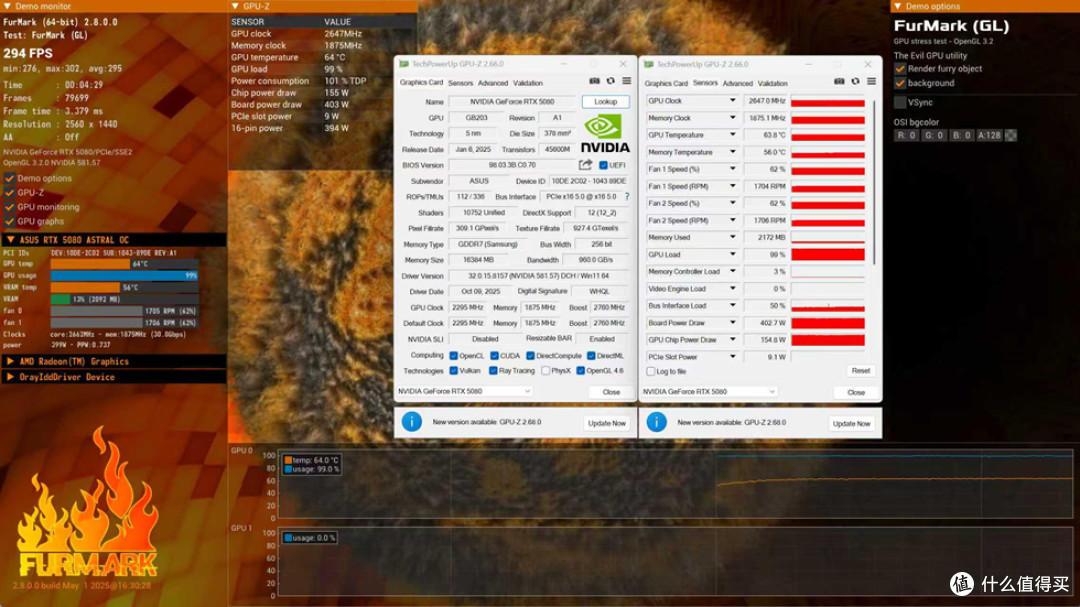
Task: Toggle GPU graphs checkbox
Action: [x=10, y=222]
